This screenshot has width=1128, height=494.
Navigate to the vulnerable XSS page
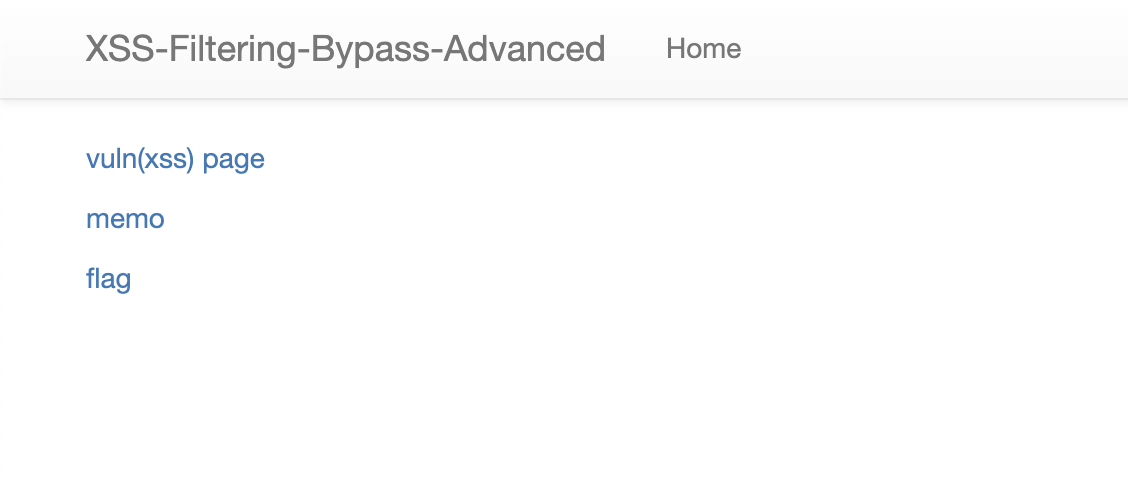tap(175, 159)
